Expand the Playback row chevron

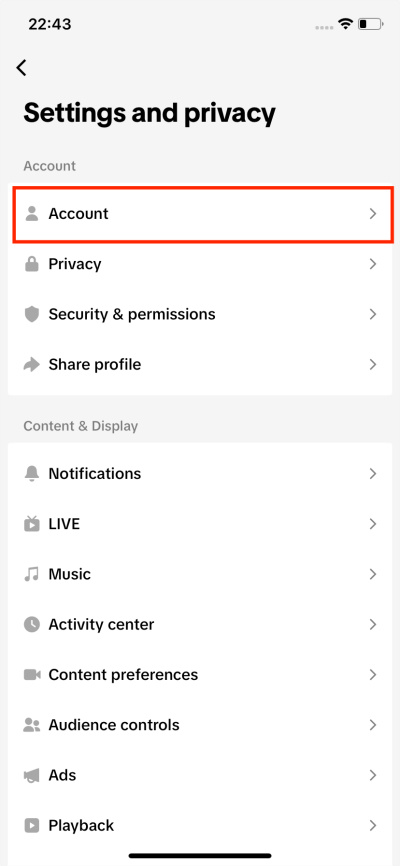[373, 826]
